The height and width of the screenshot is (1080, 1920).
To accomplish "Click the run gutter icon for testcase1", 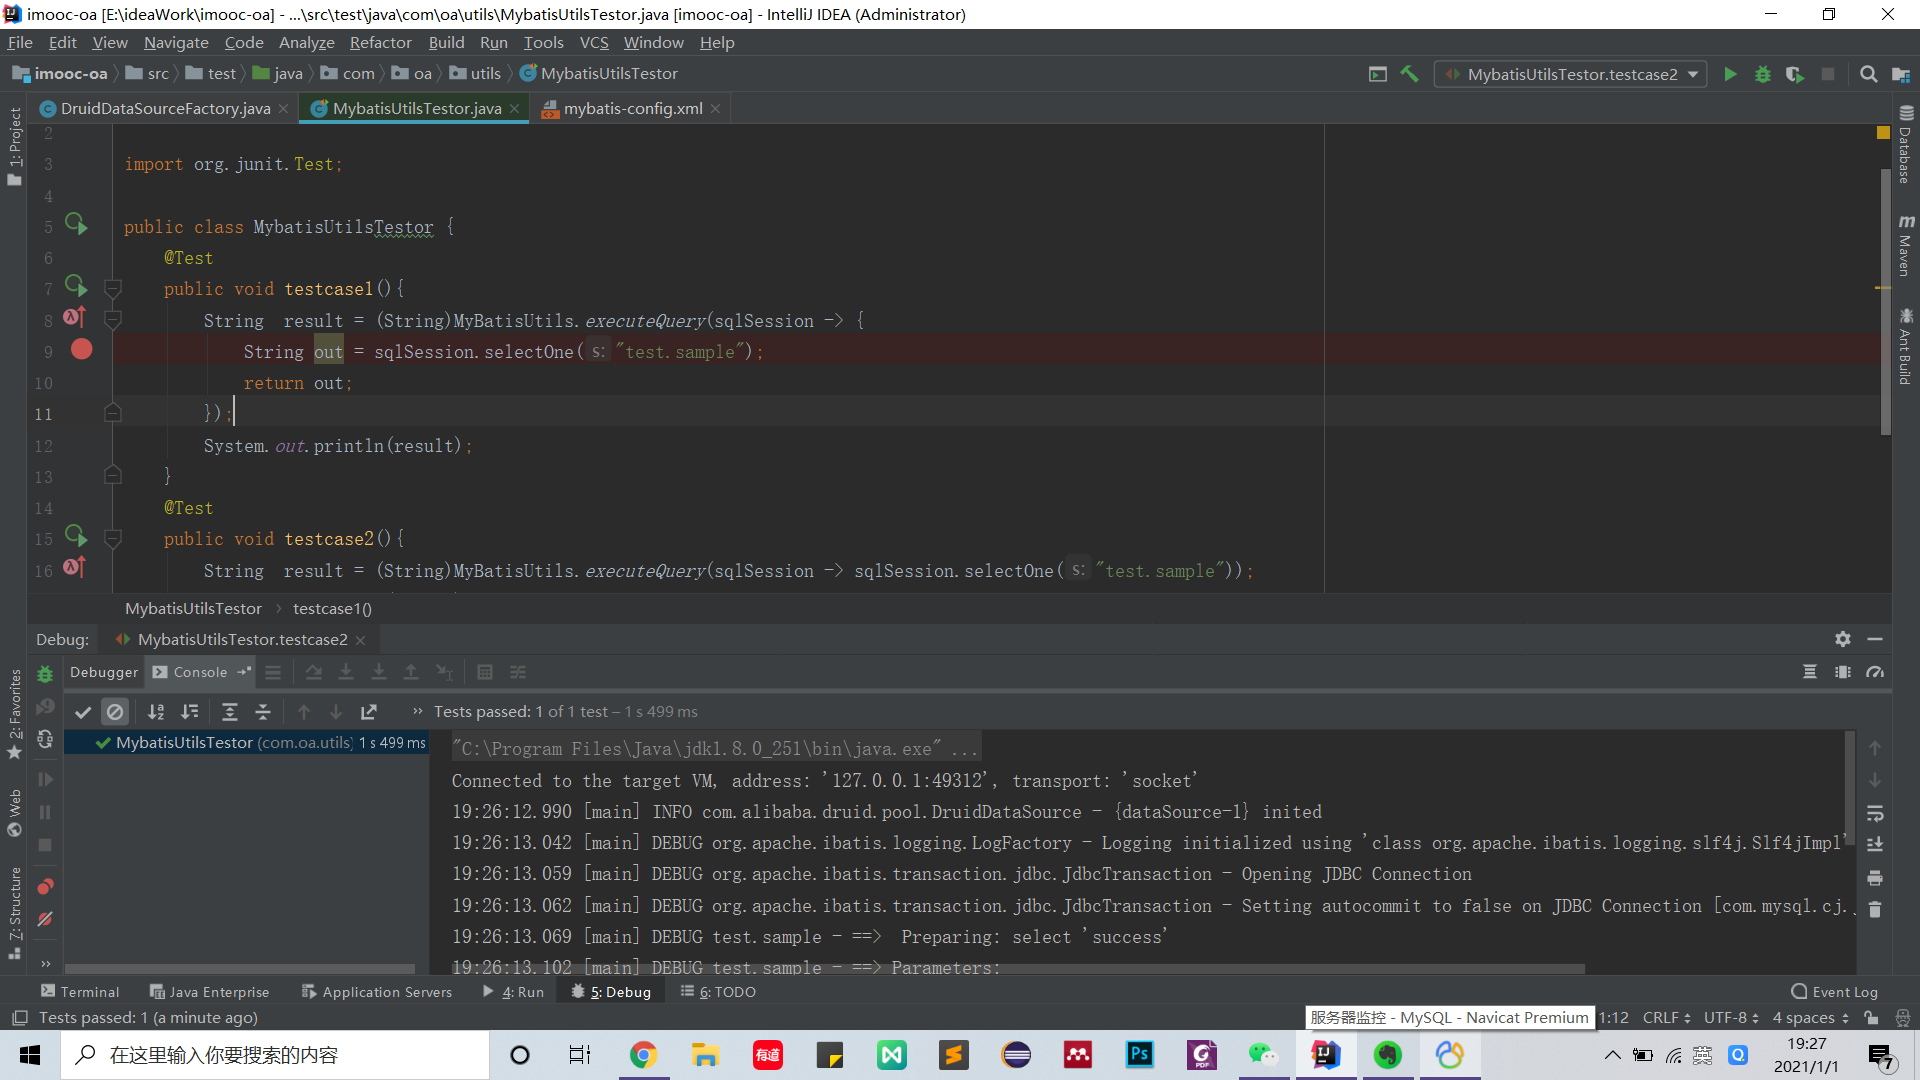I will [76, 287].
